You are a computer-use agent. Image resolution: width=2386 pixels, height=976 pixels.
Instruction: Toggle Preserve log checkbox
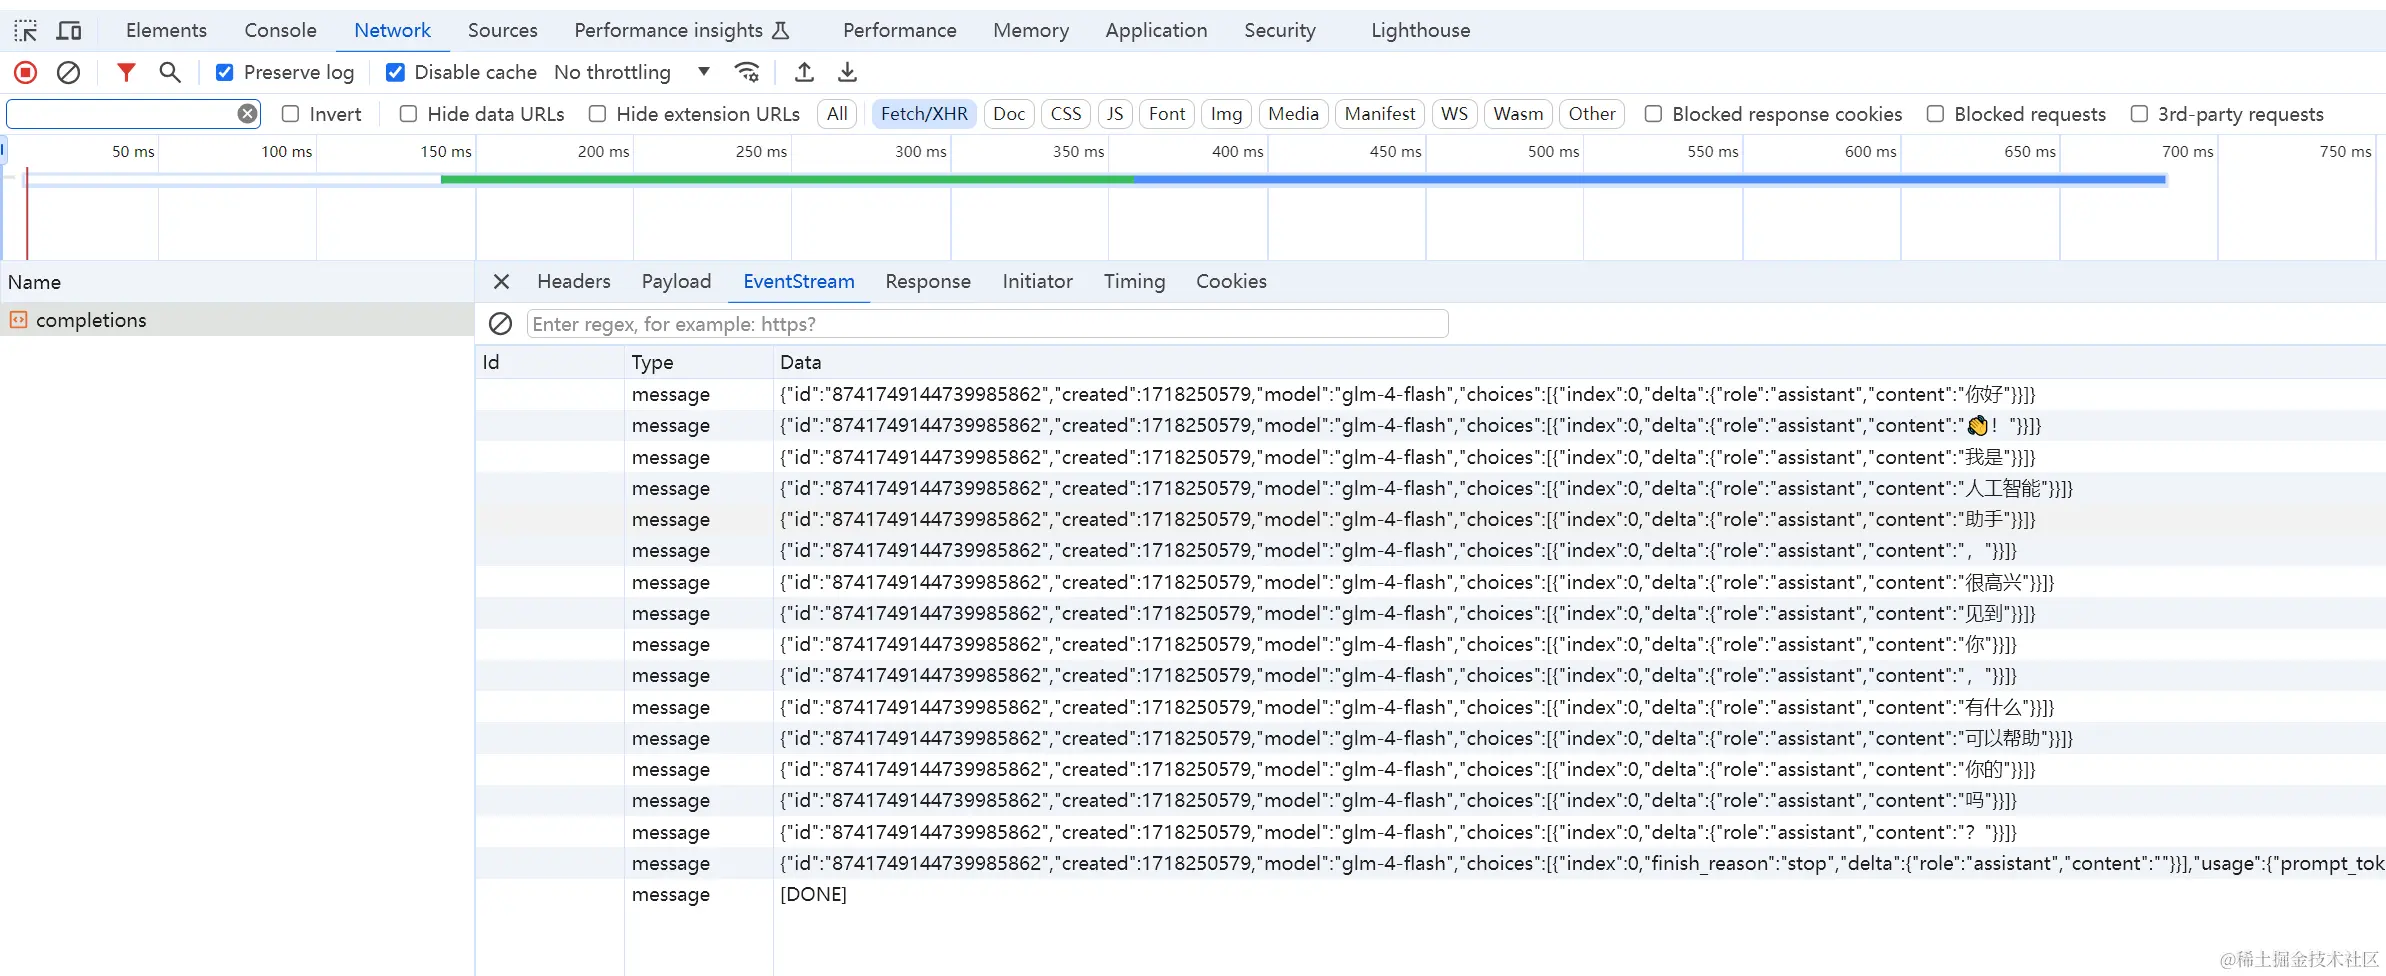click(225, 72)
